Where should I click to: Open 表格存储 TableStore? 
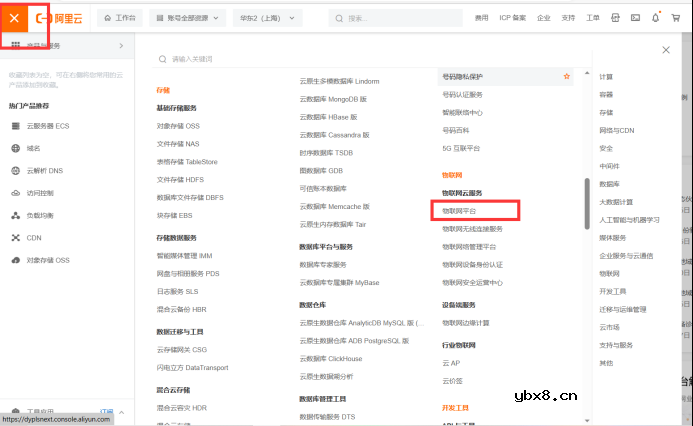coord(187,162)
